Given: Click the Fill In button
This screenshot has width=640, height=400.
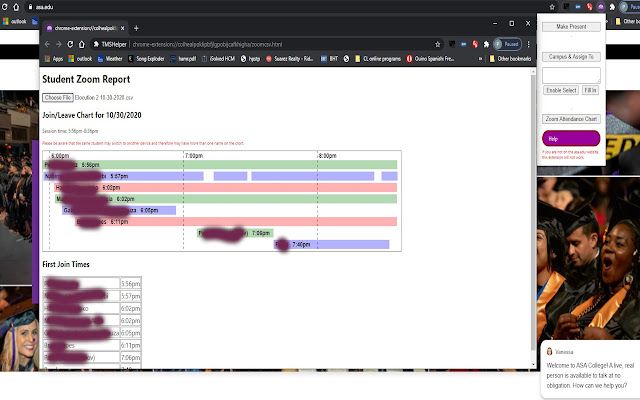Looking at the screenshot, I should pyautogui.click(x=590, y=90).
